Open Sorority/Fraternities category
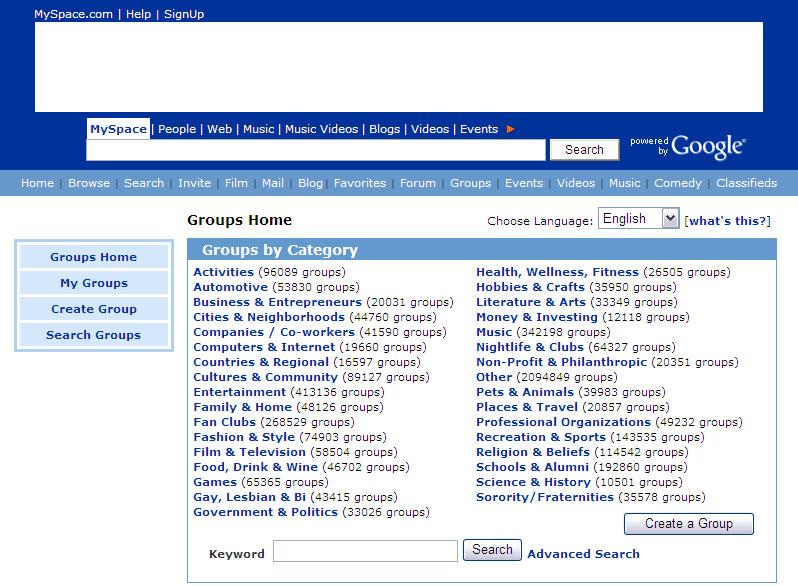This screenshot has width=798, height=586. click(x=545, y=497)
